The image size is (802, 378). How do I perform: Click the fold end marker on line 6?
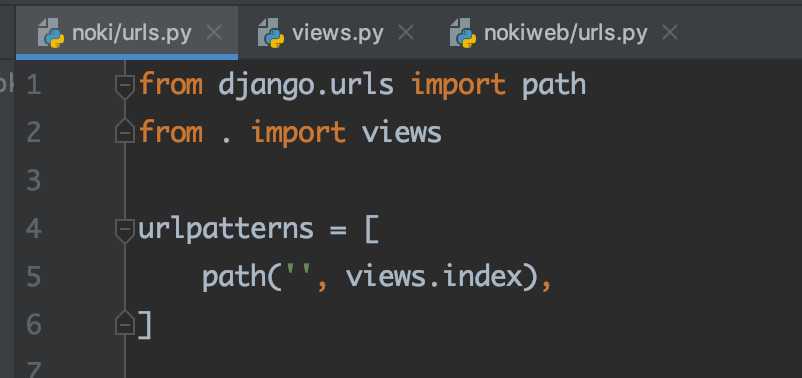125,323
